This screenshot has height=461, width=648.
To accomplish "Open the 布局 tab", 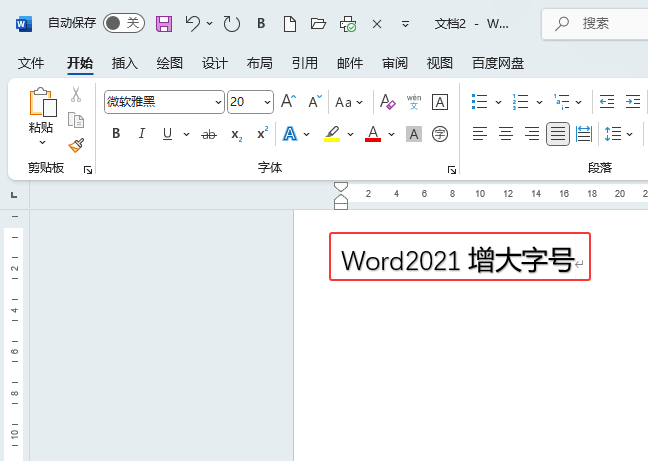I will tap(260, 63).
